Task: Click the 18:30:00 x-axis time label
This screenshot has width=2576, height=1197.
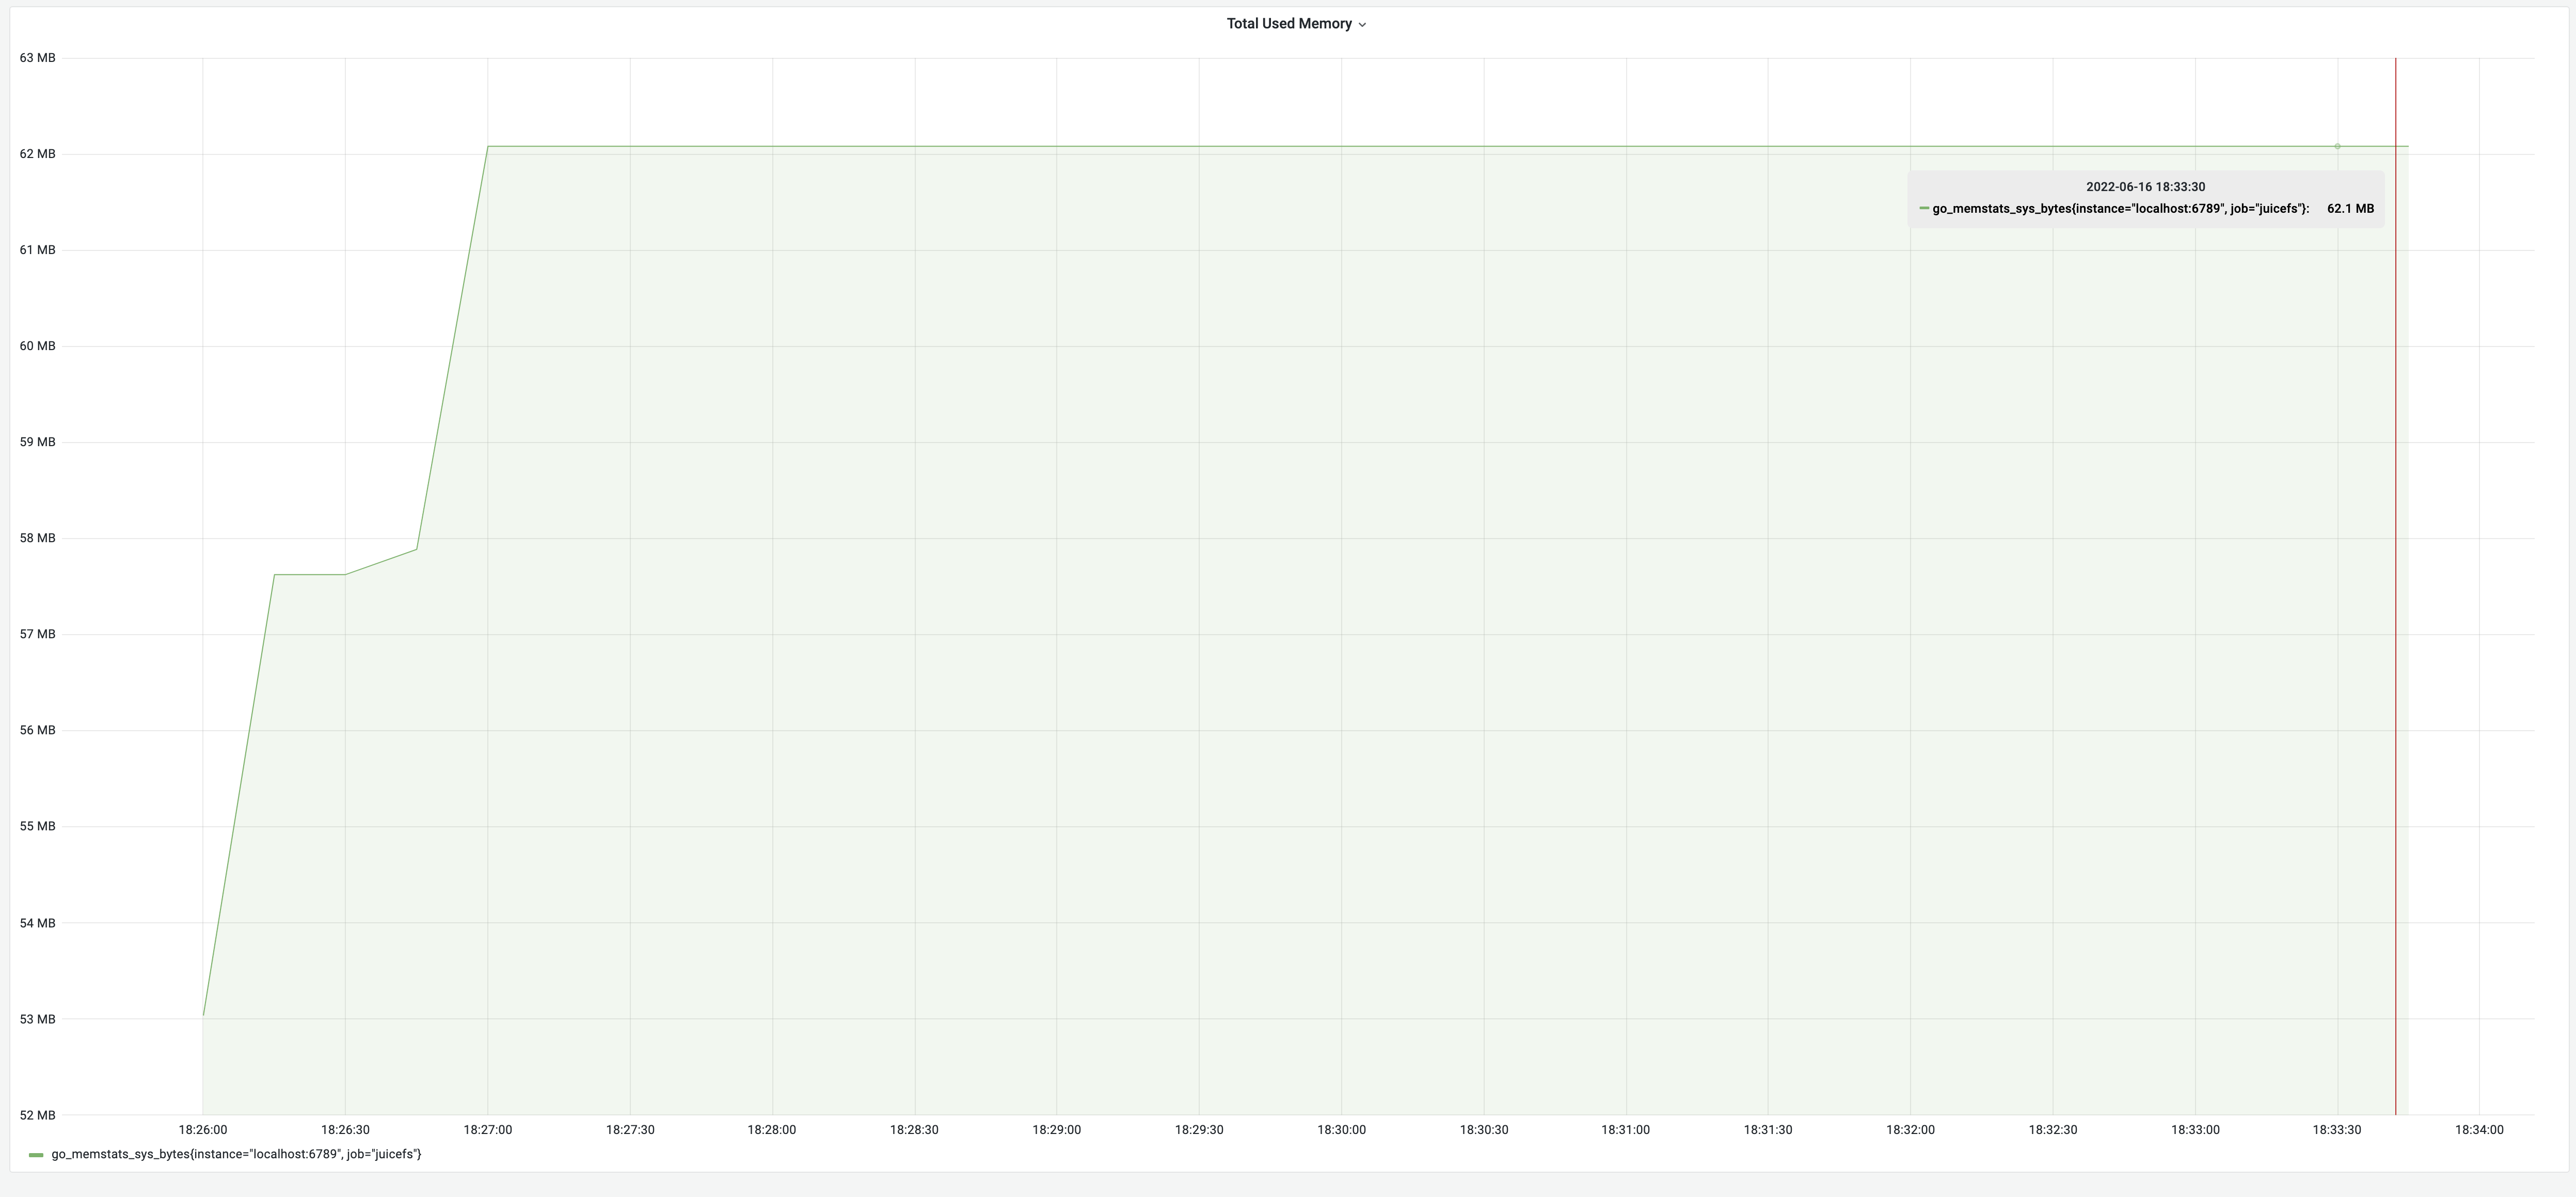Action: click(x=1341, y=1130)
